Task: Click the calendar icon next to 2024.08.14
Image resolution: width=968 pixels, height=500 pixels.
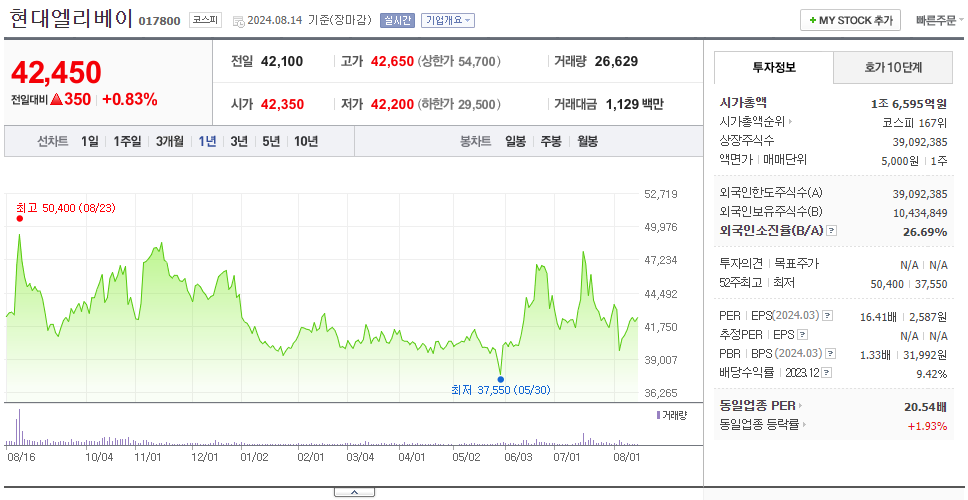Action: (238, 21)
